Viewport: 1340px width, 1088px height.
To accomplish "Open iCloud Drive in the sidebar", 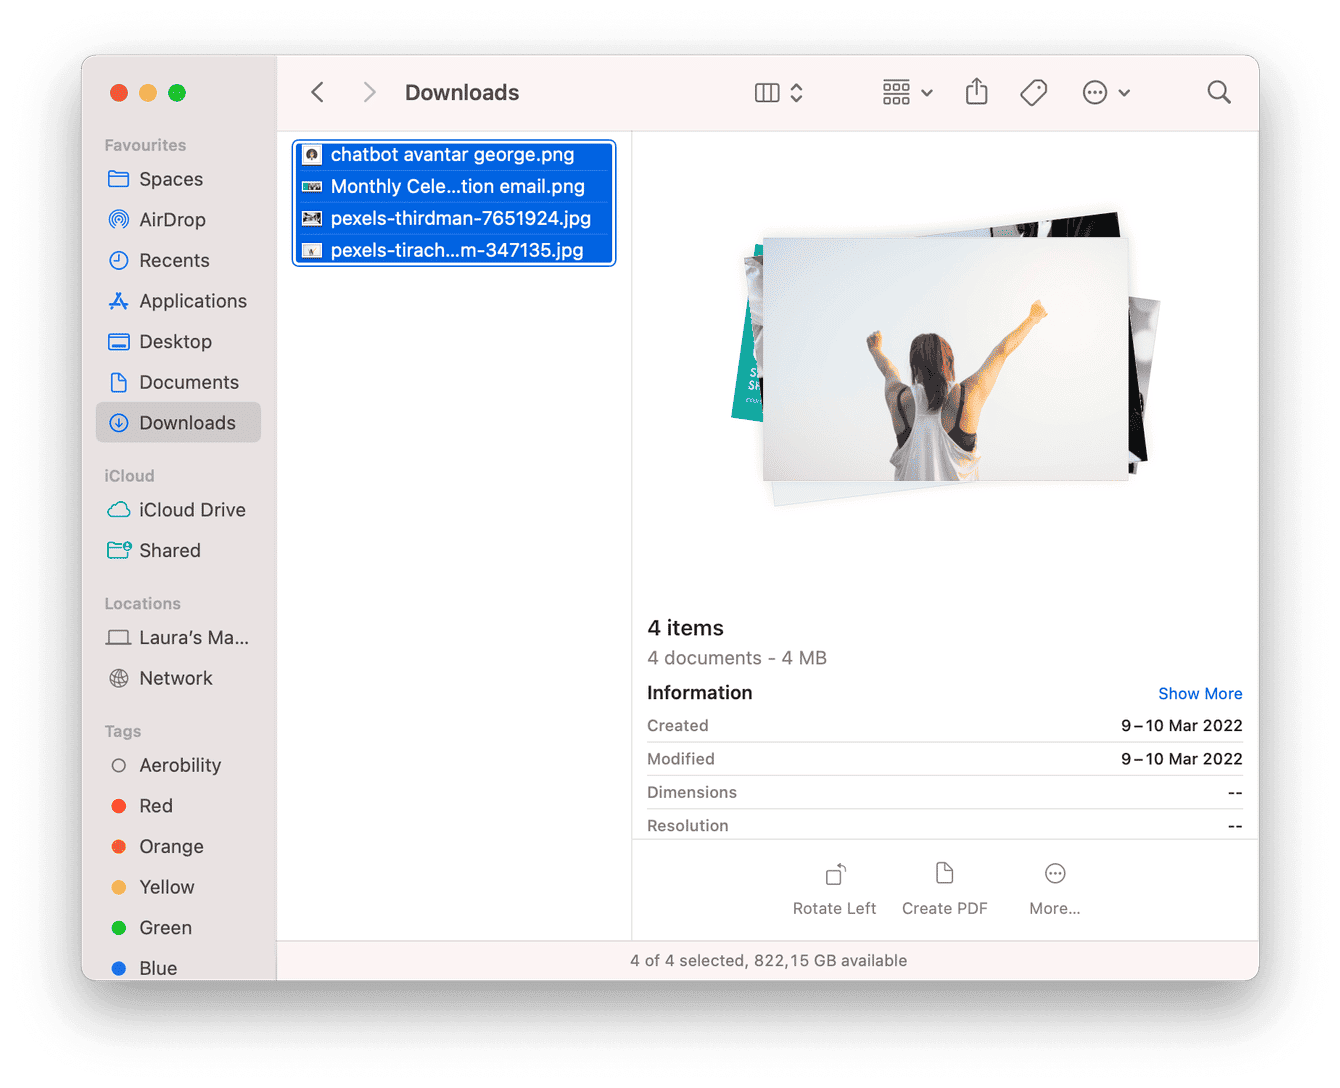I will click(192, 510).
